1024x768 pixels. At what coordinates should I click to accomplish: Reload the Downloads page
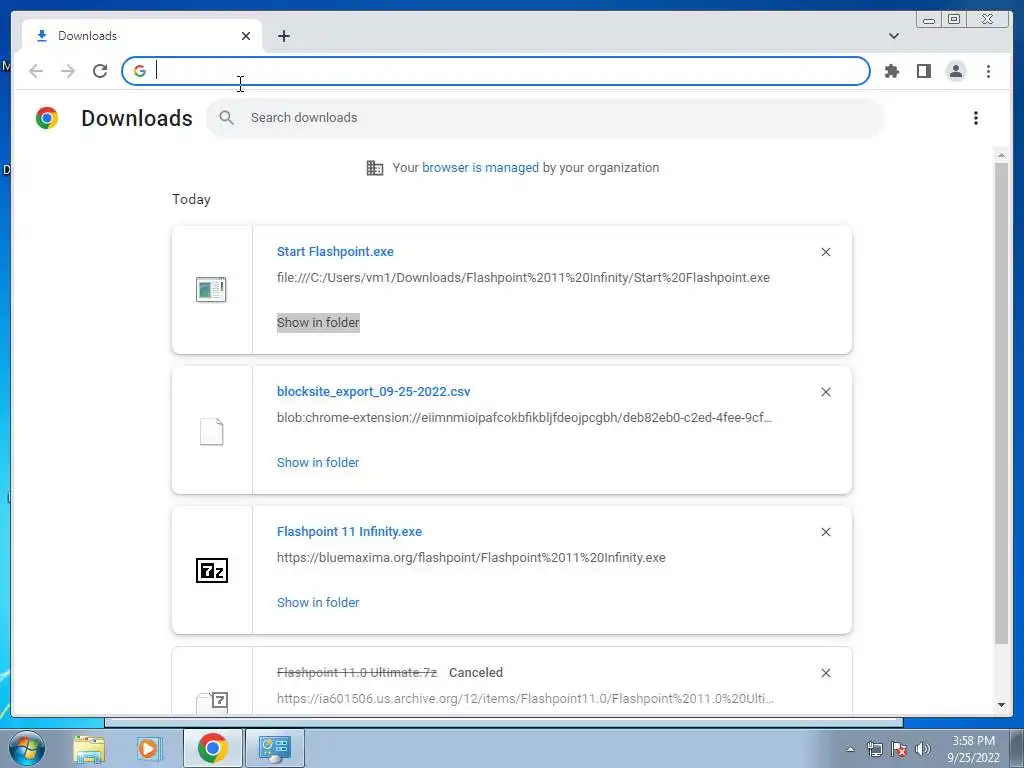point(100,71)
